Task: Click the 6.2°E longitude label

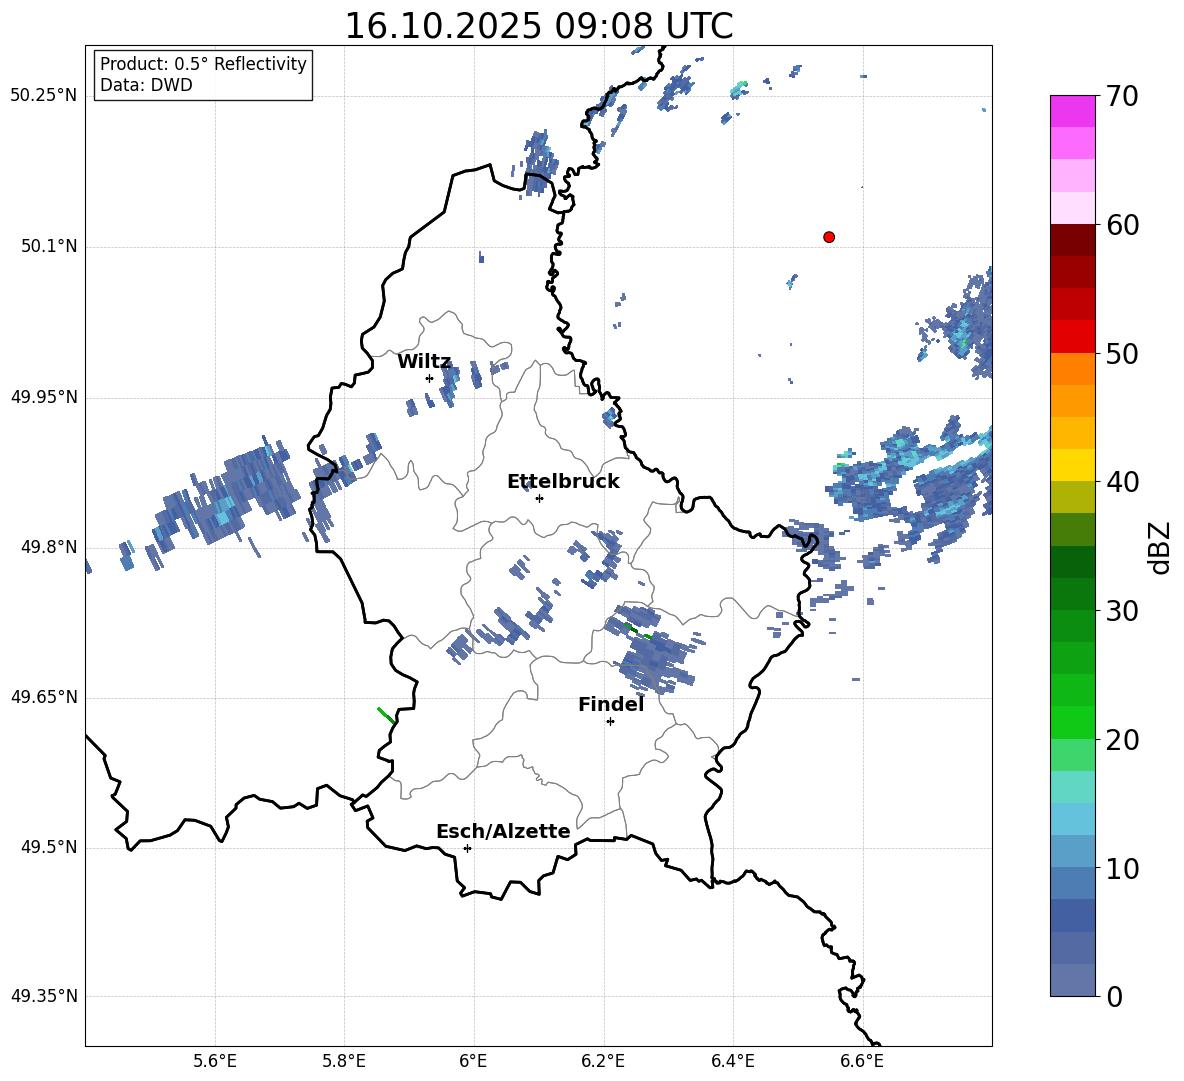Action: click(x=603, y=1061)
